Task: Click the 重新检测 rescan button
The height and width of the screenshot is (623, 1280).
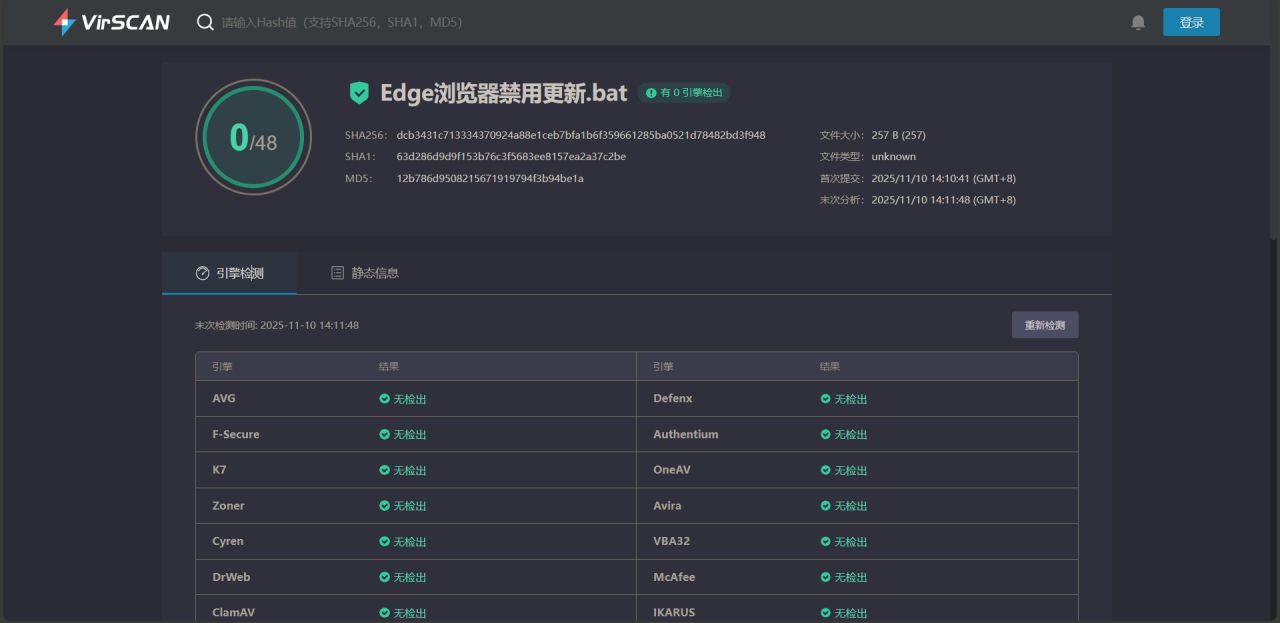Action: [1044, 325]
